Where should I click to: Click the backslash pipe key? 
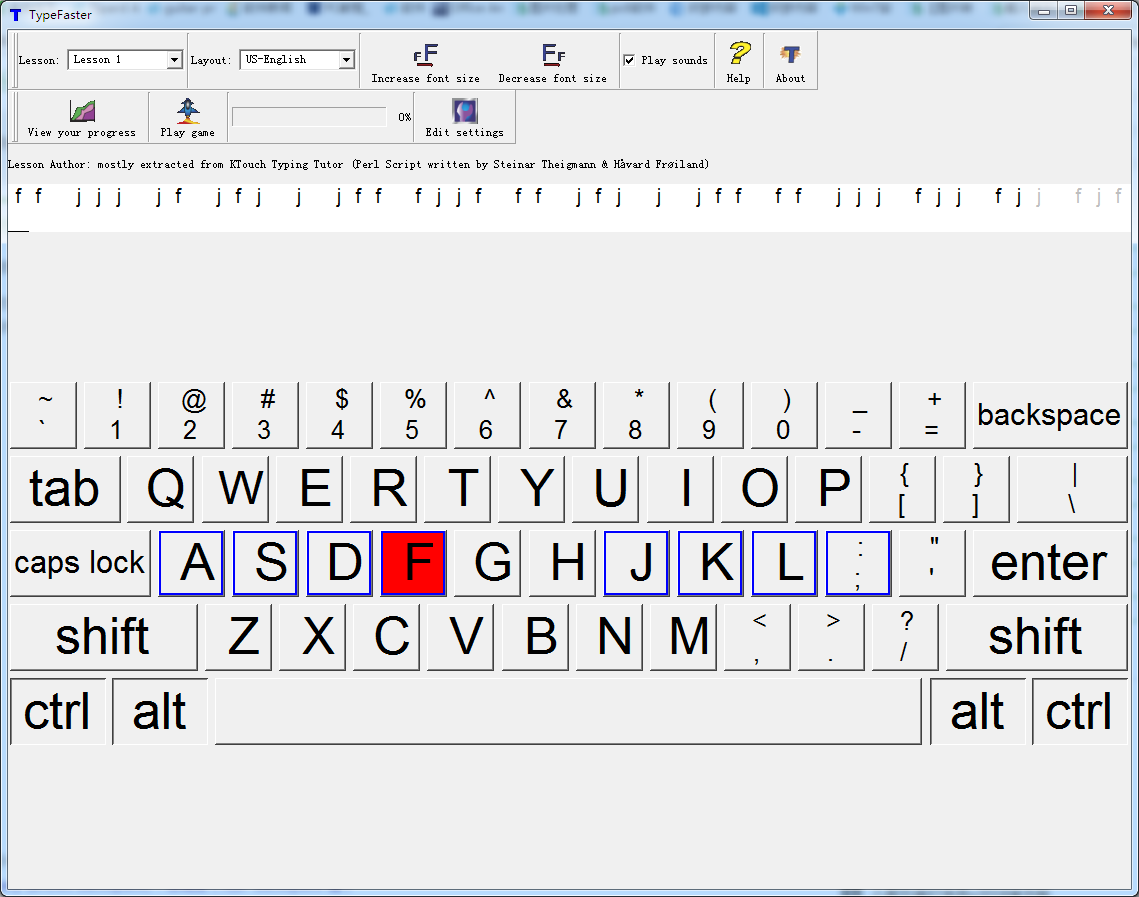pyautogui.click(x=1072, y=489)
